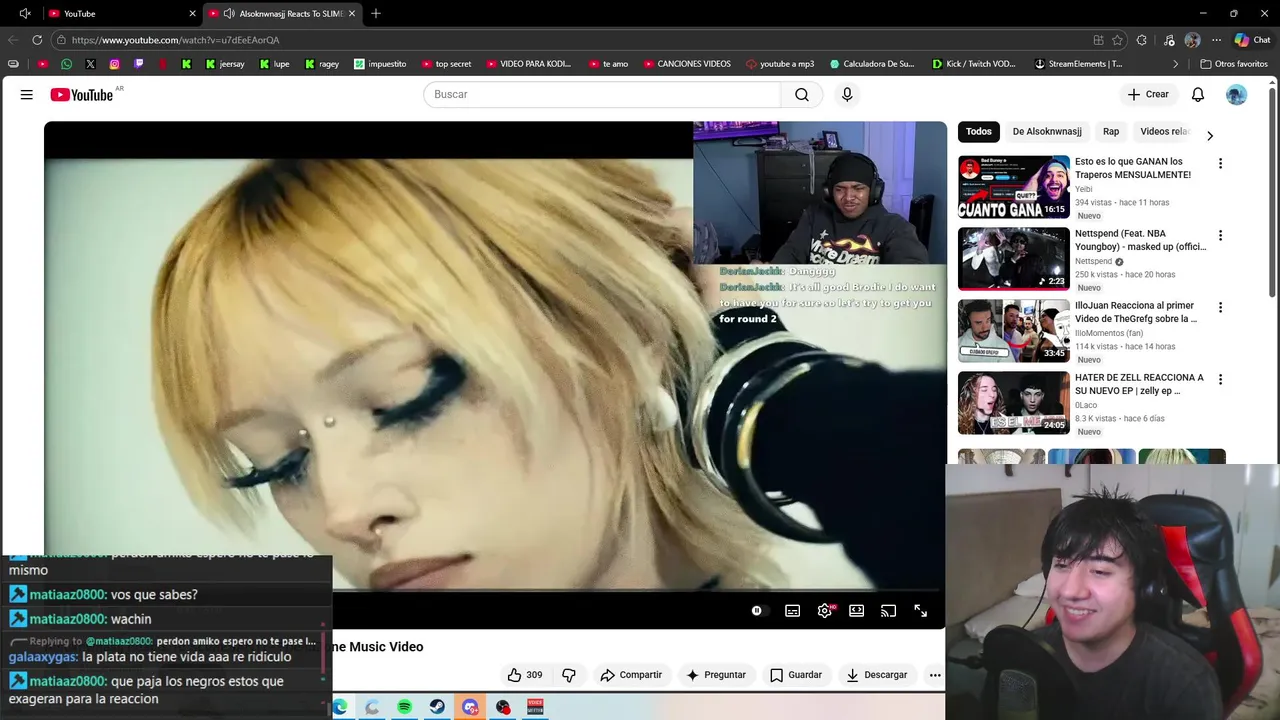Open a new browser tab
Image resolution: width=1280 pixels, height=720 pixels.
coord(376,13)
